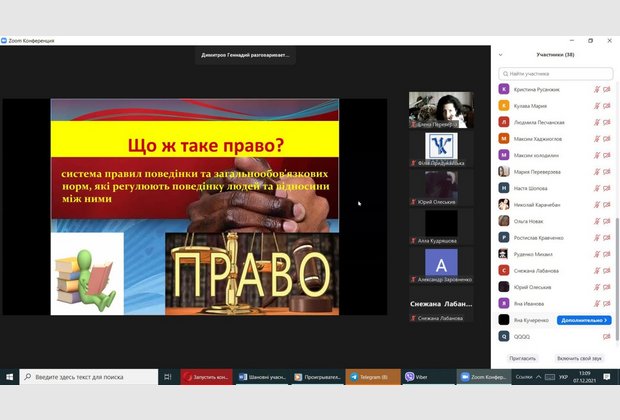Click the Zoom app icon in title bar
Viewport: 620px width, 420px height.
[x=4, y=40]
